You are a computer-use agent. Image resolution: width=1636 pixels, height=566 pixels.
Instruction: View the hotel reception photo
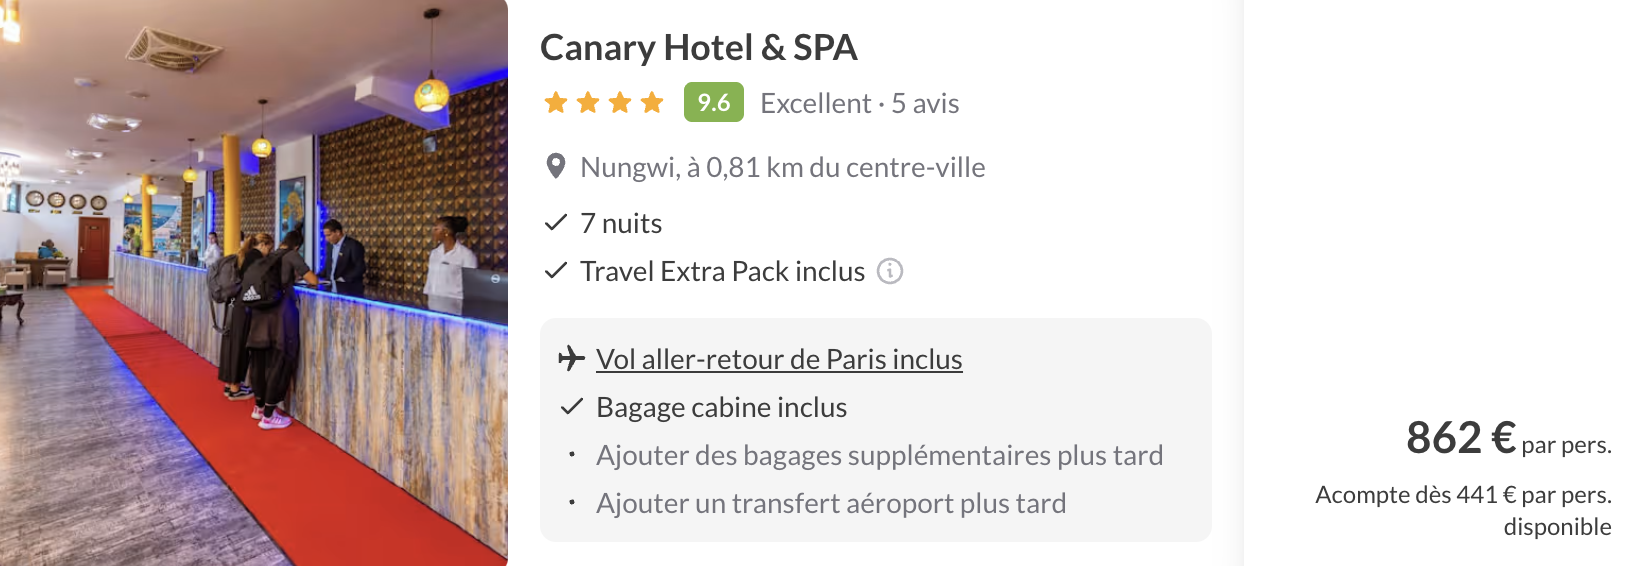click(254, 283)
